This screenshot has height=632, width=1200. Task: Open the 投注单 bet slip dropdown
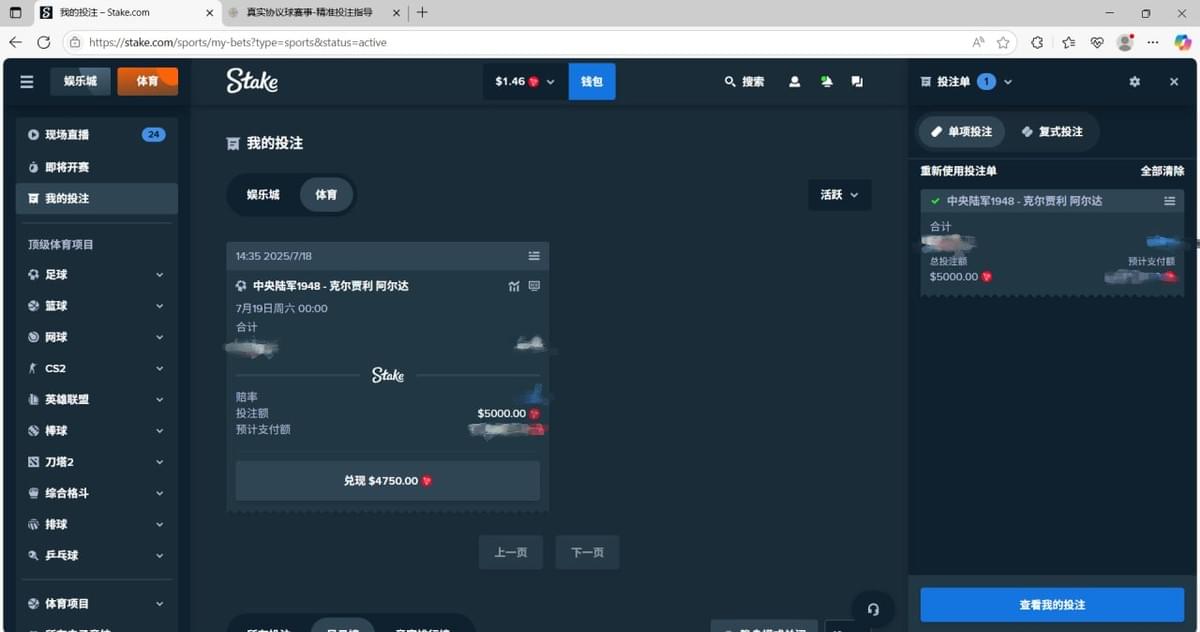(966, 82)
